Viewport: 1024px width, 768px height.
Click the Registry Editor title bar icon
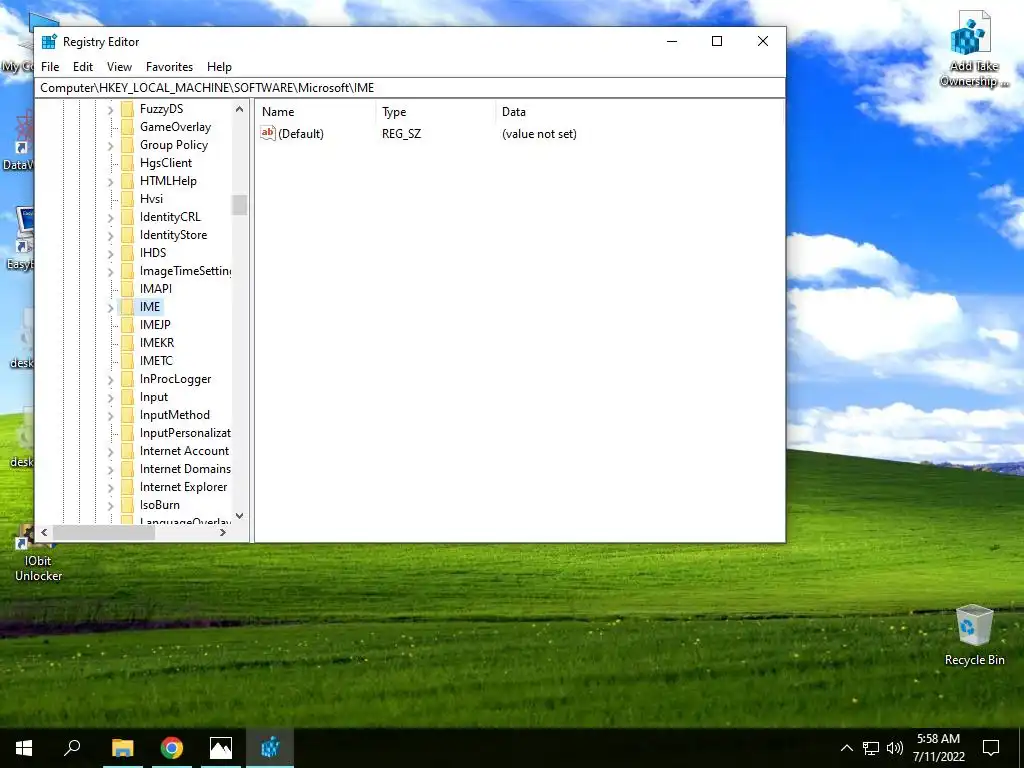(49, 42)
